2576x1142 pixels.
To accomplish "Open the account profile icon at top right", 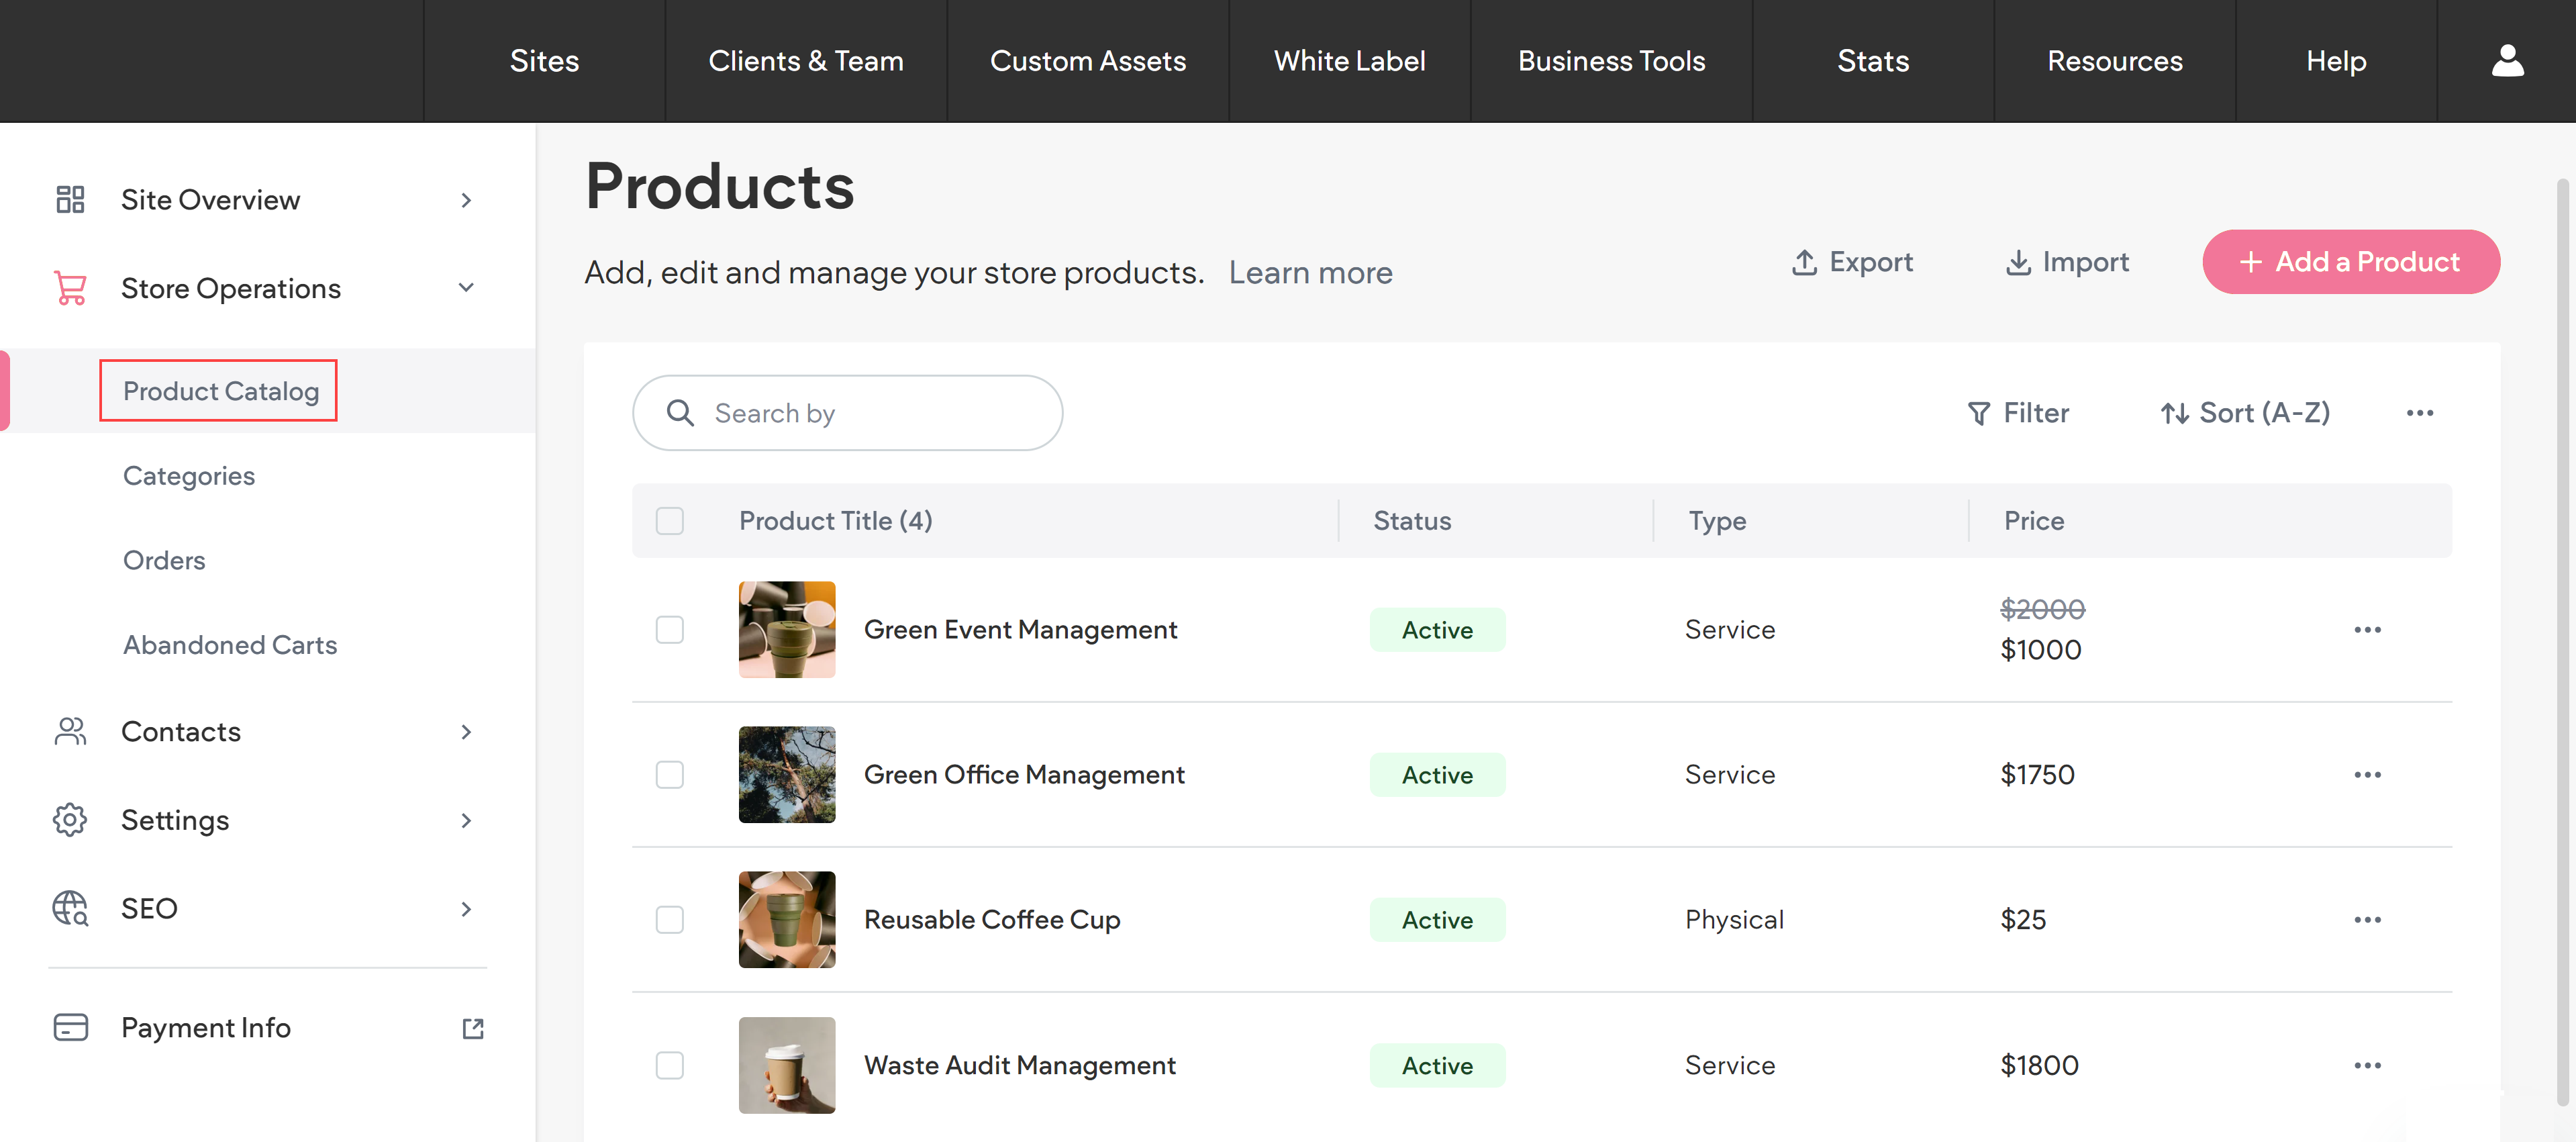I will tap(2508, 60).
